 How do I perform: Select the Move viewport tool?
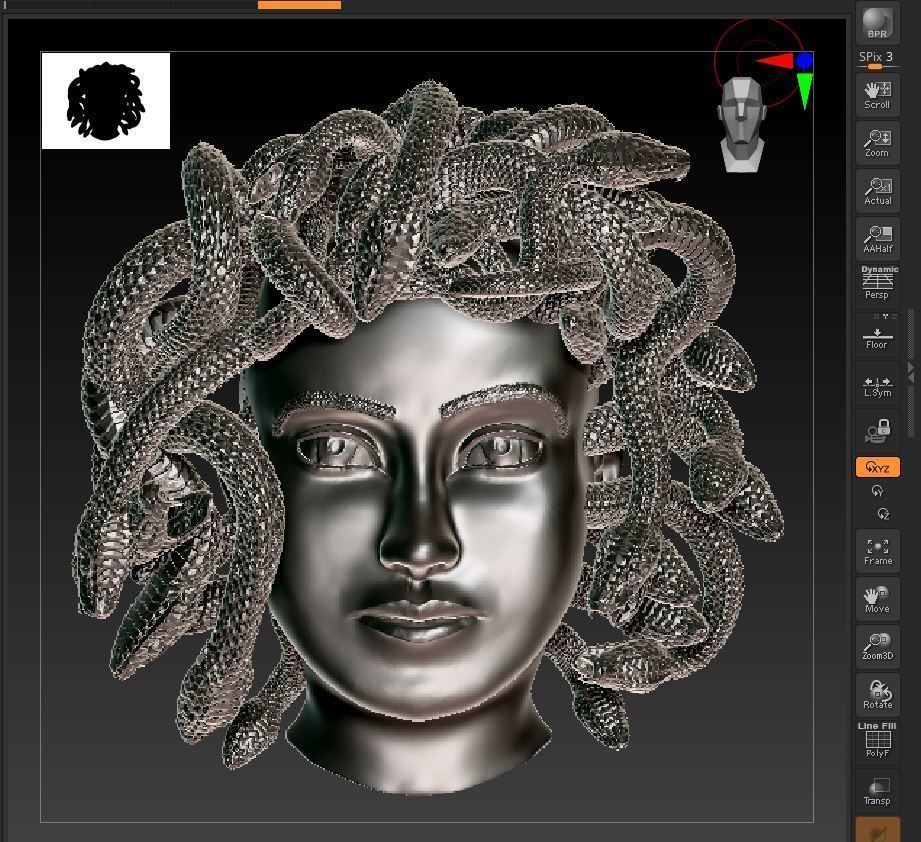(876, 597)
